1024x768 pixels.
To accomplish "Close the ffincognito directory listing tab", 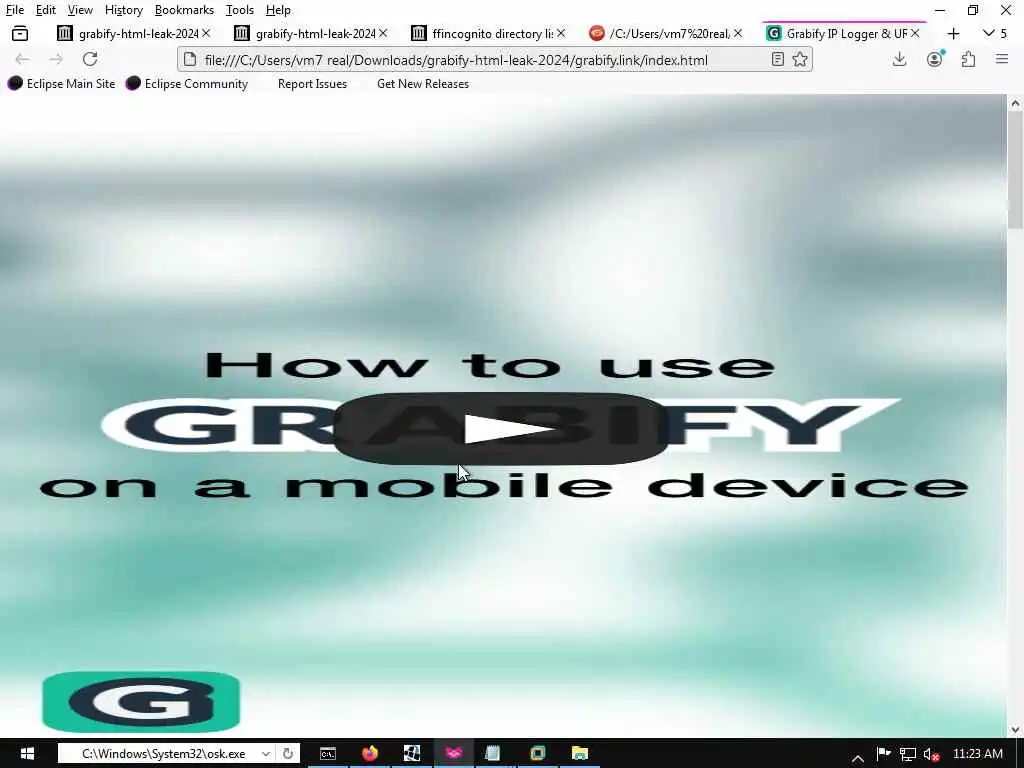I will pos(560,33).
